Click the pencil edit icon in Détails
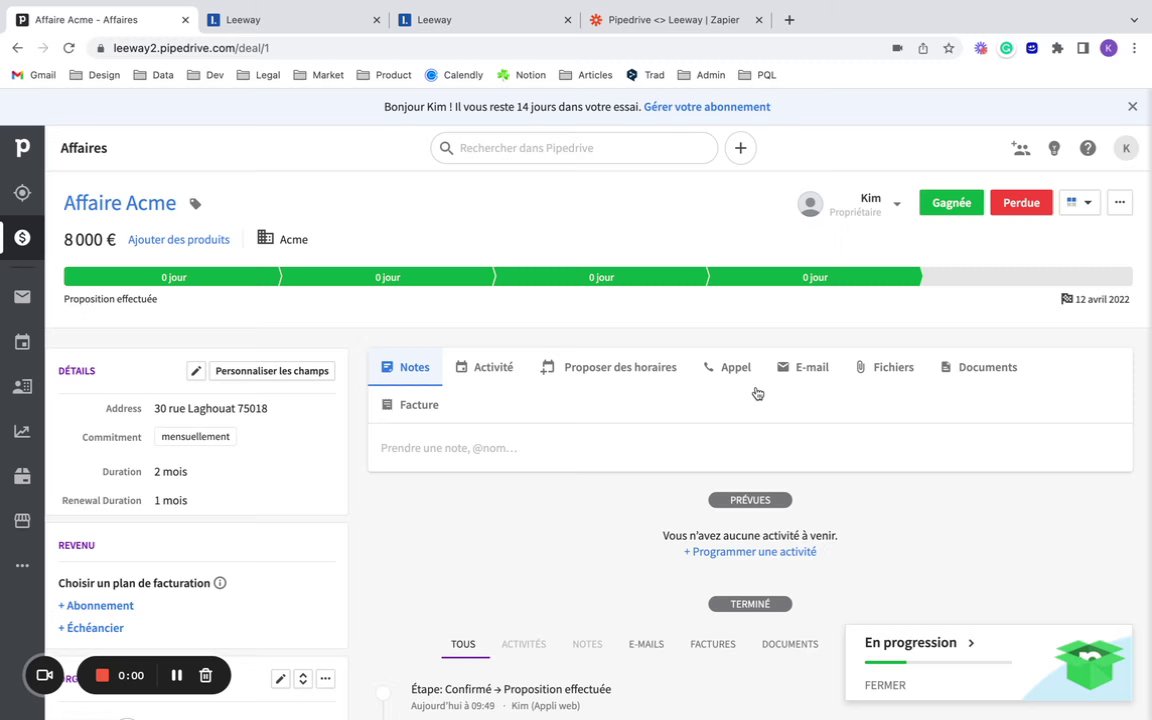This screenshot has height=720, width=1152. tap(196, 371)
